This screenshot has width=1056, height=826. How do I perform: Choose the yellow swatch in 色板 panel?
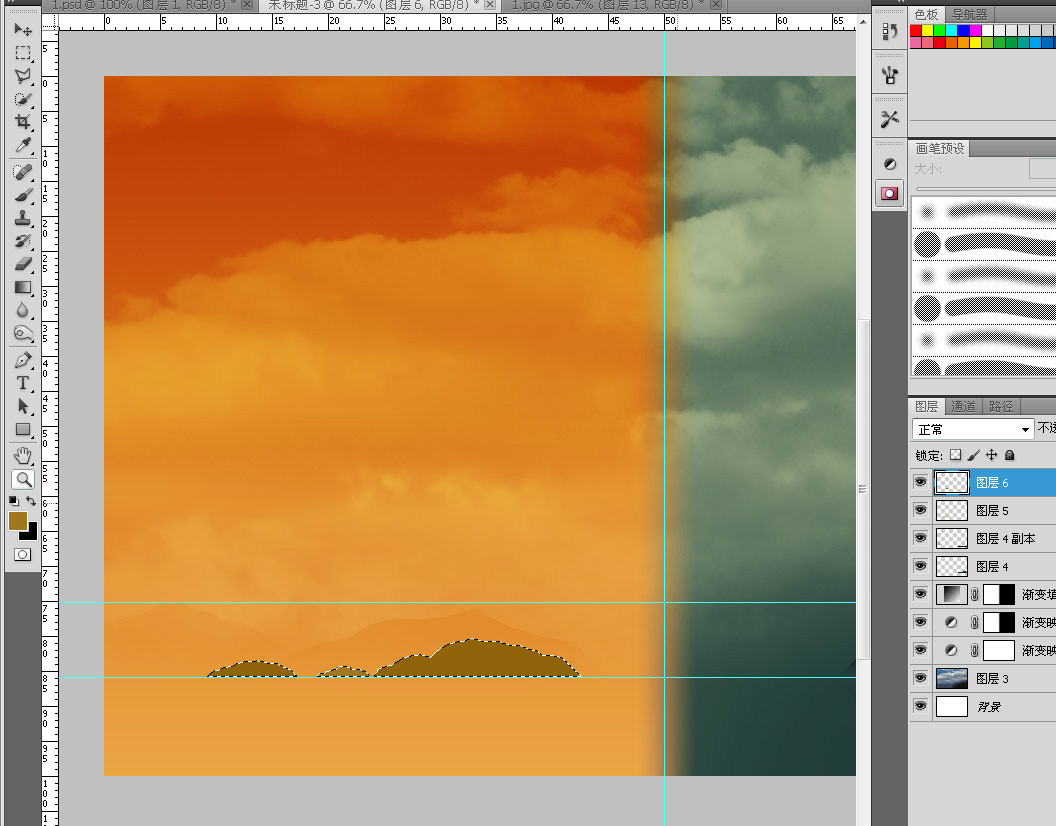927,30
